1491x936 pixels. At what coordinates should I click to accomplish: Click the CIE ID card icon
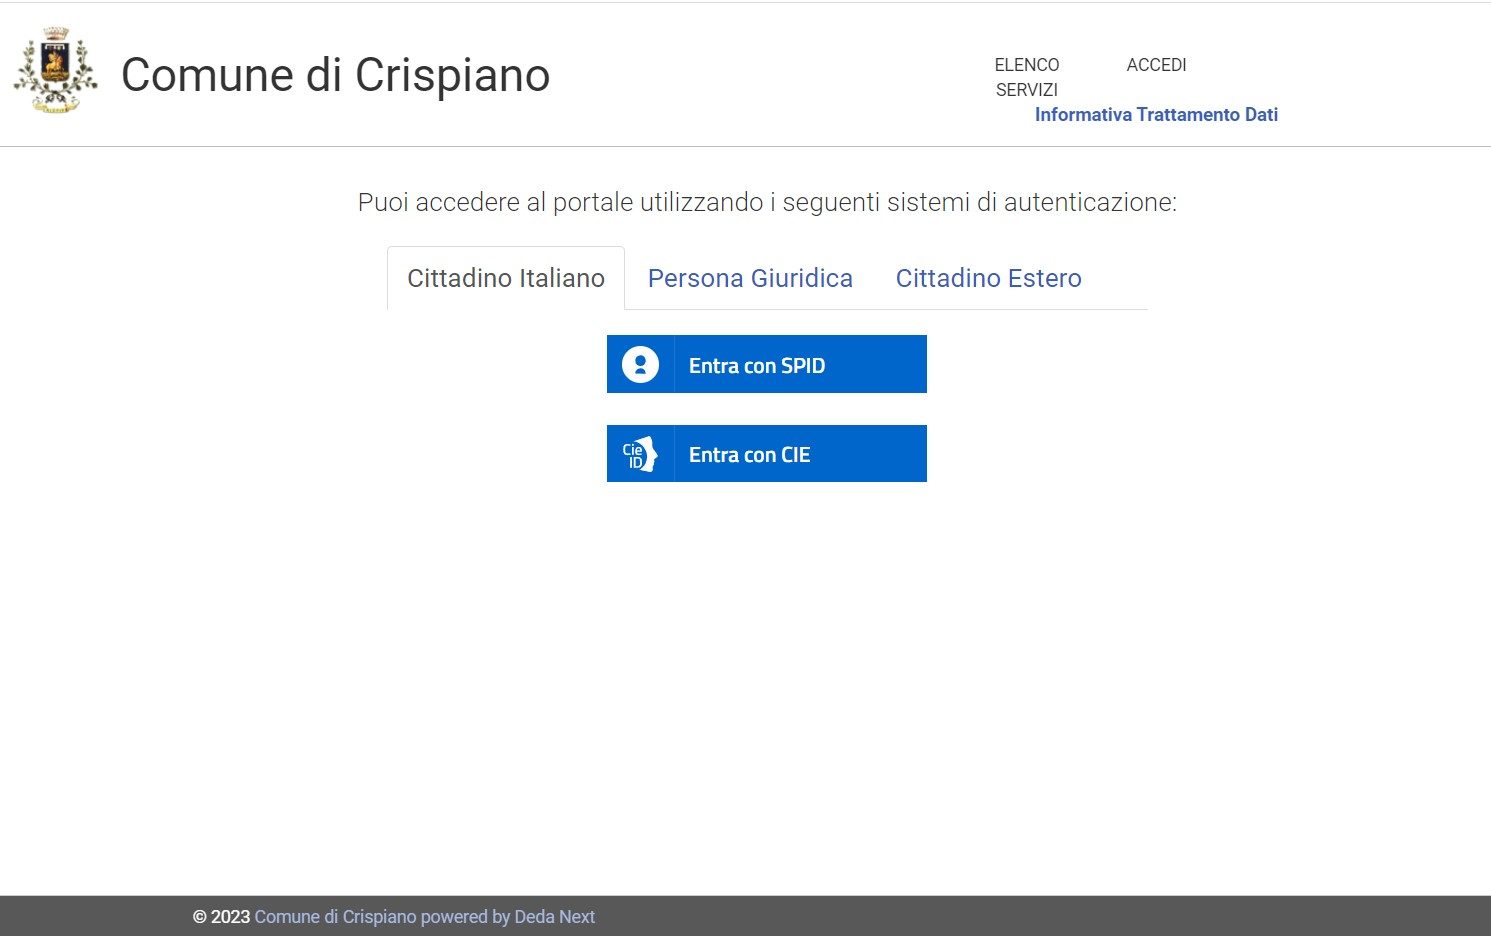(640, 454)
